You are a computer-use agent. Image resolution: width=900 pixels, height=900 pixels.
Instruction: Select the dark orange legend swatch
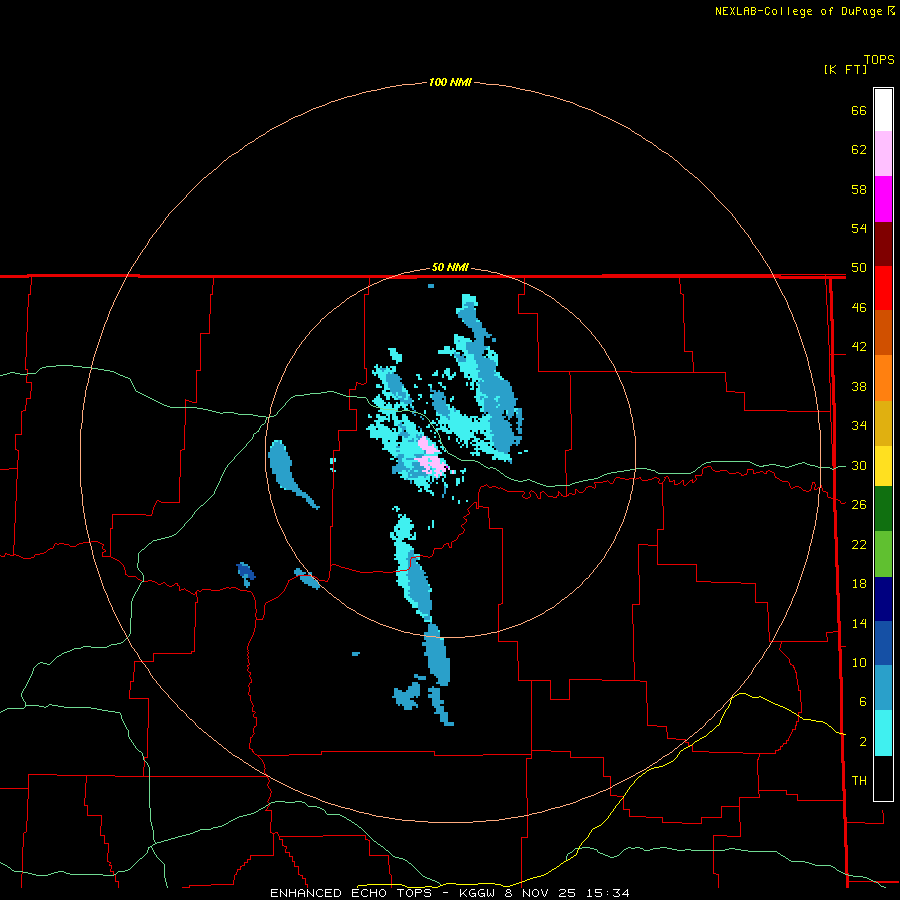[x=883, y=333]
